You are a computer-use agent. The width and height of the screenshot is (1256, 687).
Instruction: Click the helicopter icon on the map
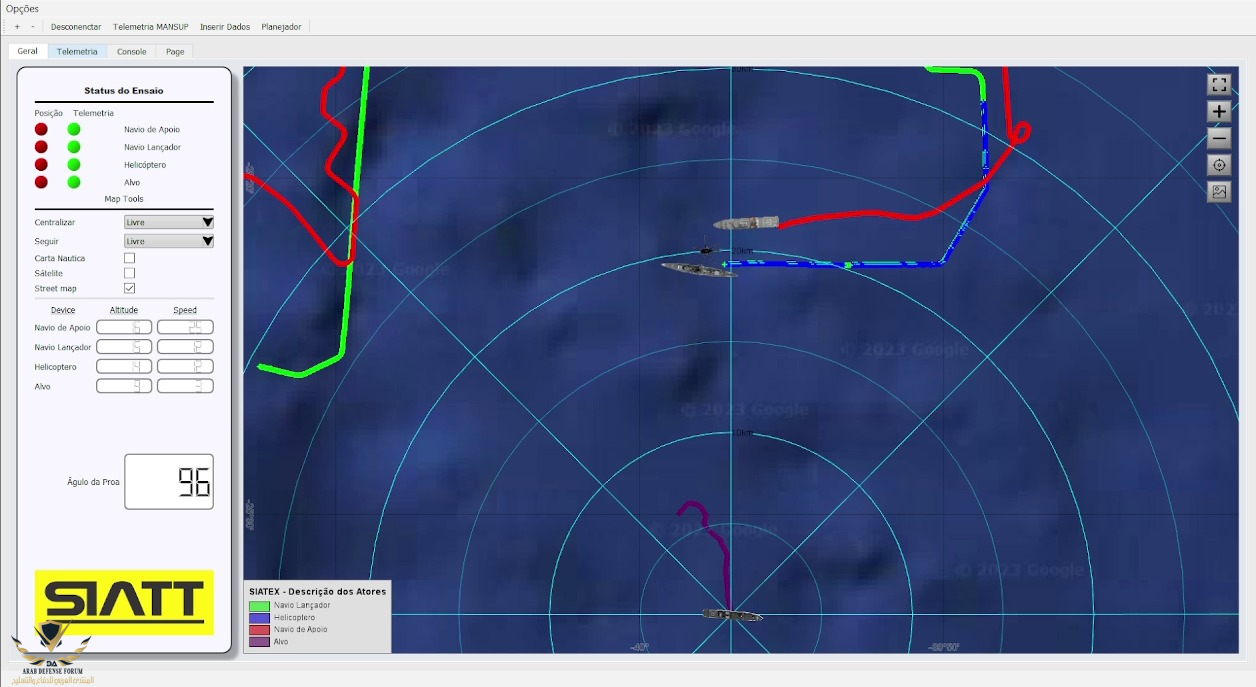pos(706,250)
